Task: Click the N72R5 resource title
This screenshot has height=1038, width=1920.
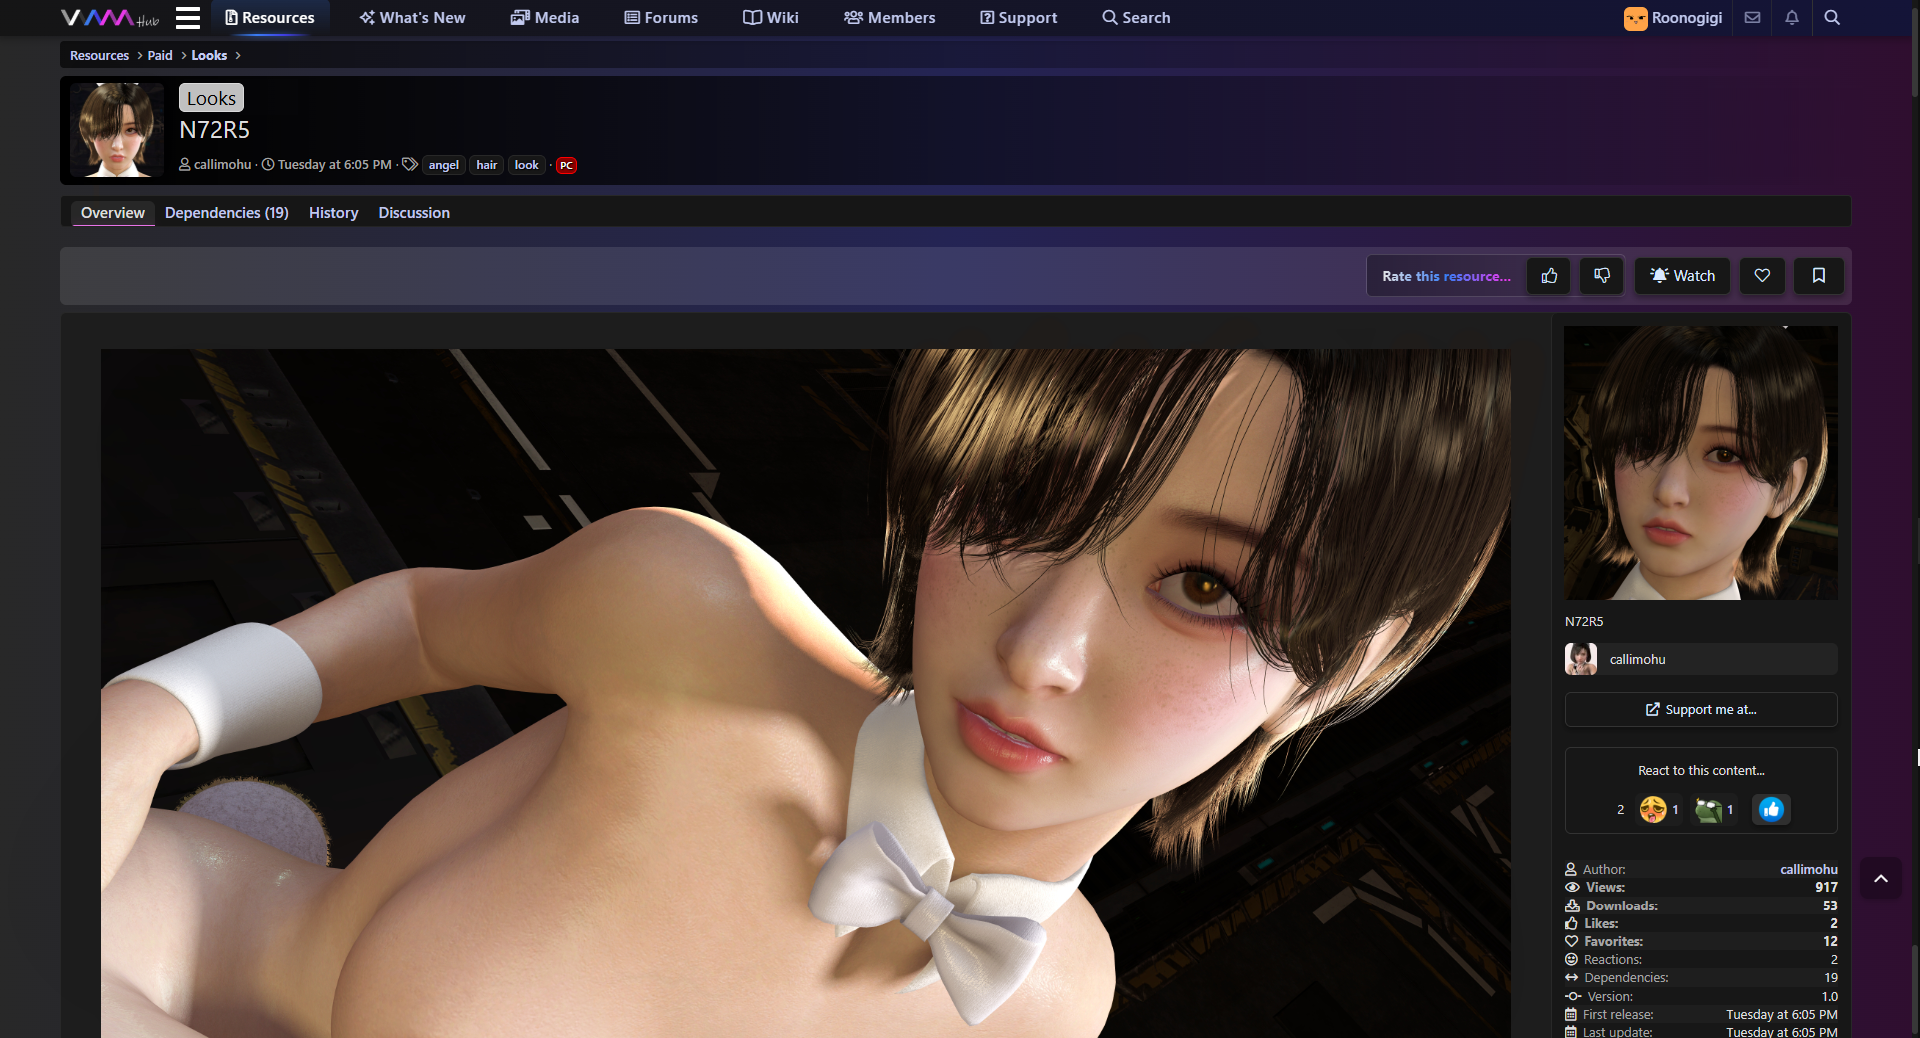Action: coord(214,130)
